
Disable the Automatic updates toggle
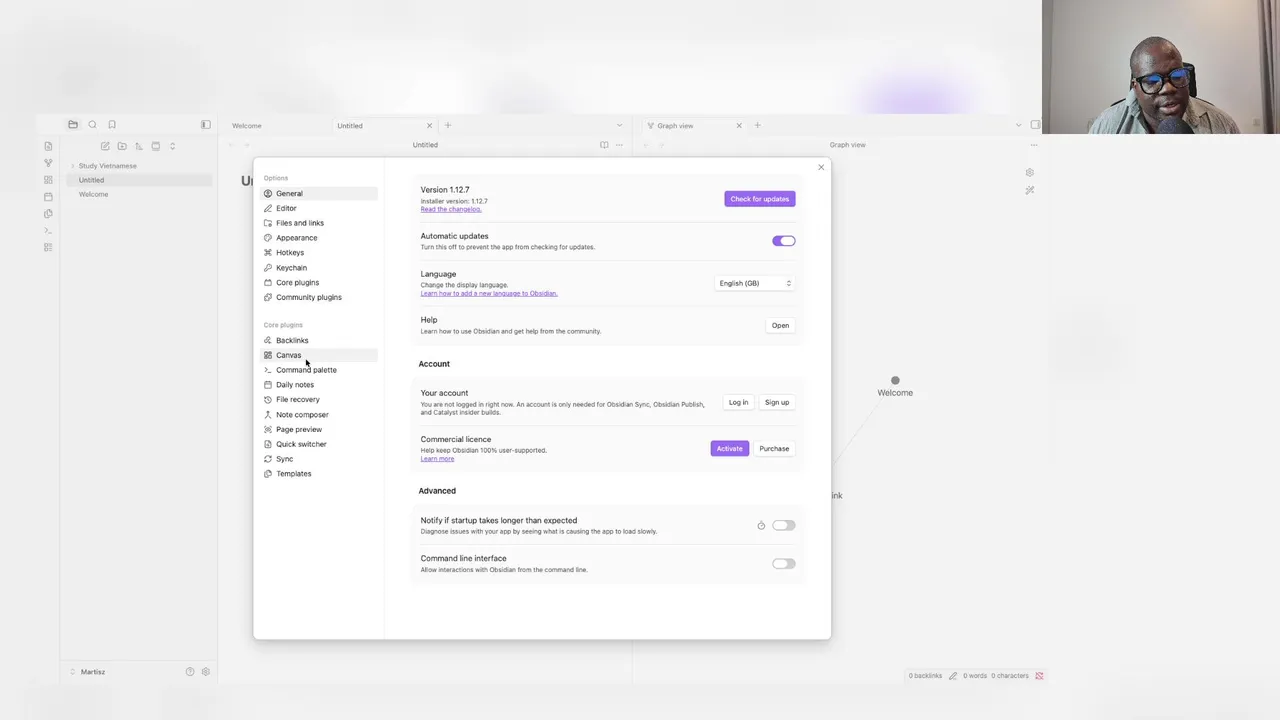[783, 241]
